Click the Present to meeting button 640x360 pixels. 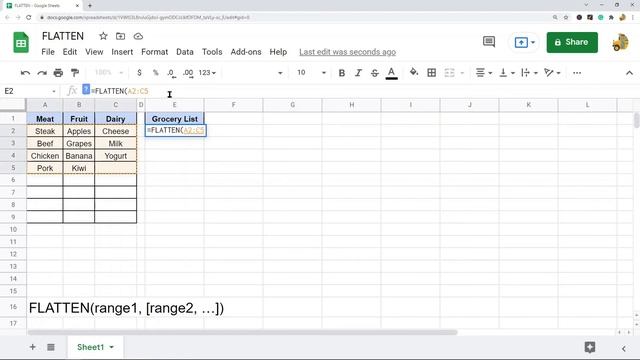click(524, 42)
